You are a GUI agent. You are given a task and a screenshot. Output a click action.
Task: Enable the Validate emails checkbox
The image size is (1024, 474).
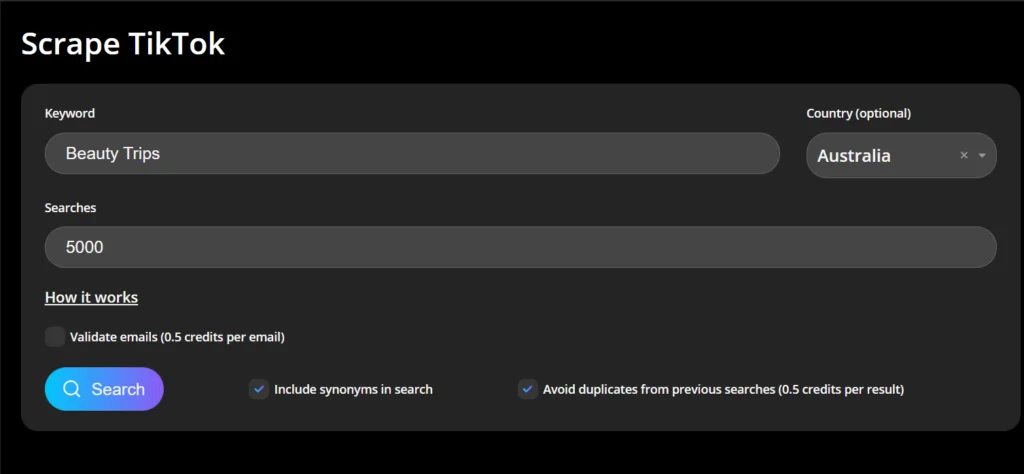[x=55, y=337]
